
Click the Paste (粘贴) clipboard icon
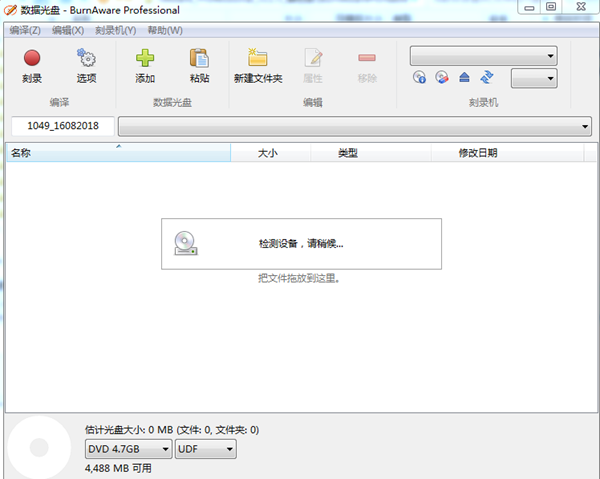pyautogui.click(x=199, y=64)
